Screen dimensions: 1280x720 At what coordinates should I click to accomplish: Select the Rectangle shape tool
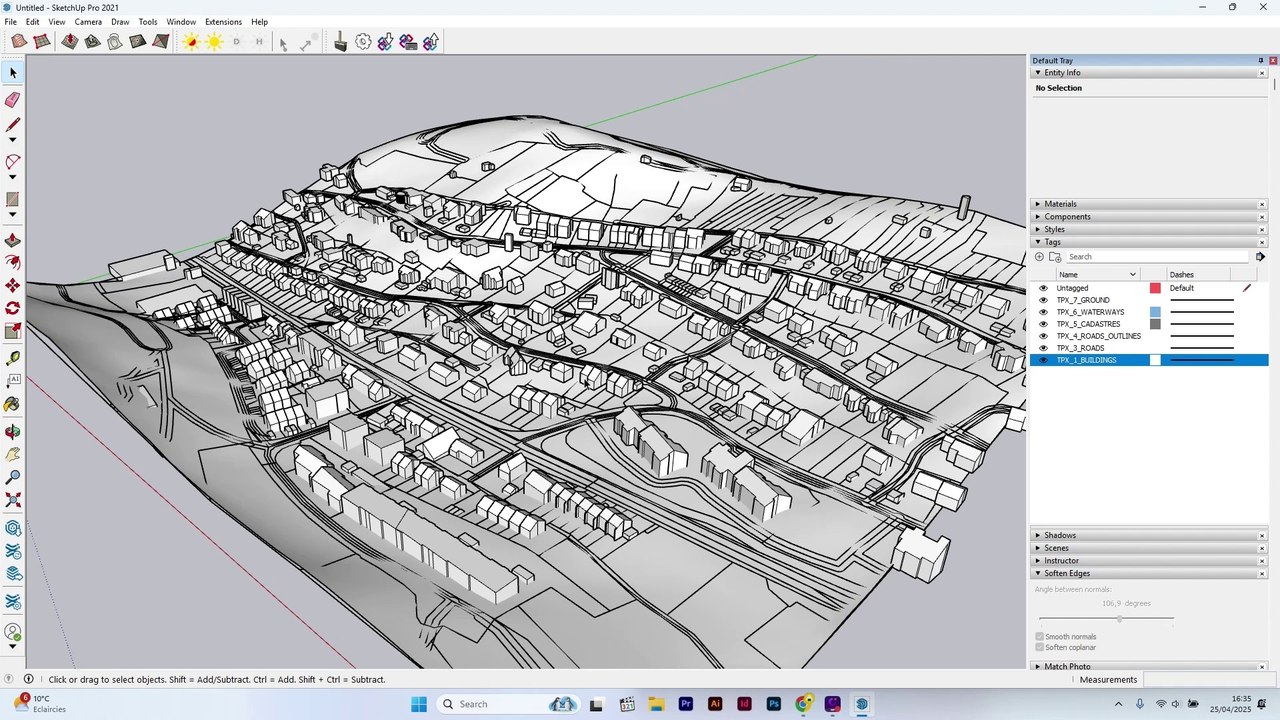[x=13, y=199]
